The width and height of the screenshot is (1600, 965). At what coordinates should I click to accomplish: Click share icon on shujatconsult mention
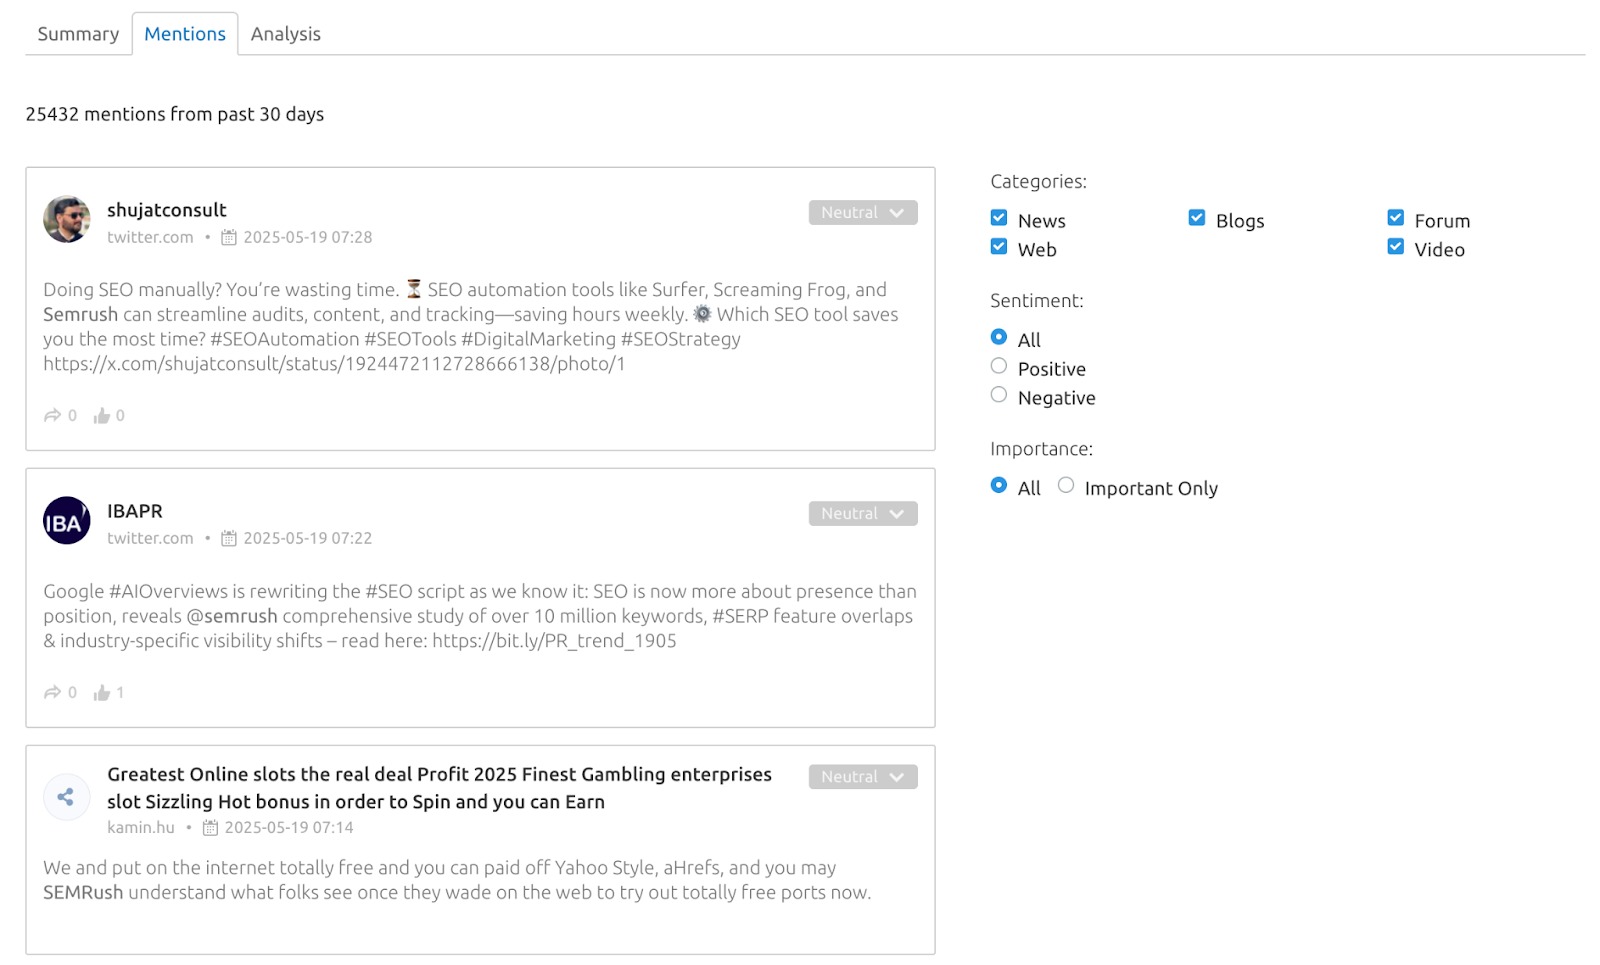click(x=52, y=416)
